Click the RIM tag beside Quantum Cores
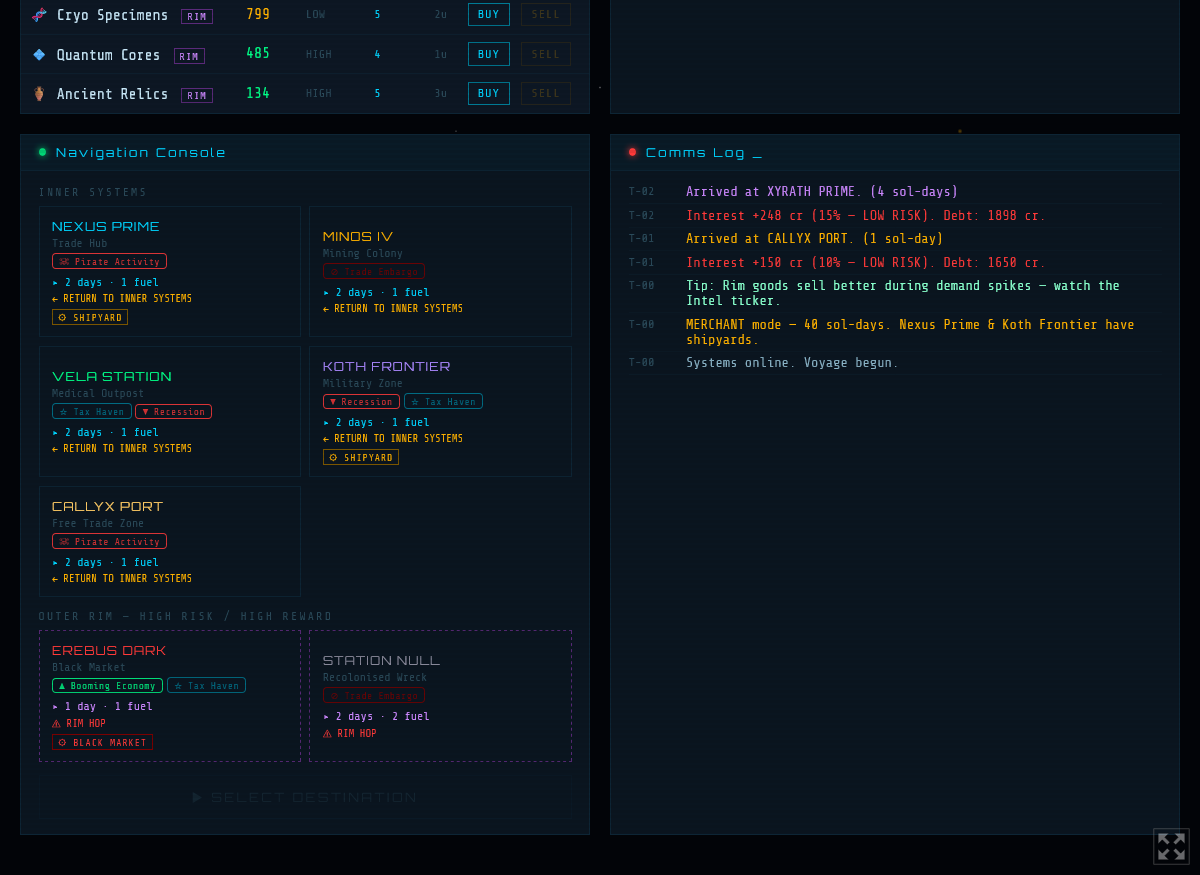Viewport: 1200px width, 875px height. pos(189,56)
